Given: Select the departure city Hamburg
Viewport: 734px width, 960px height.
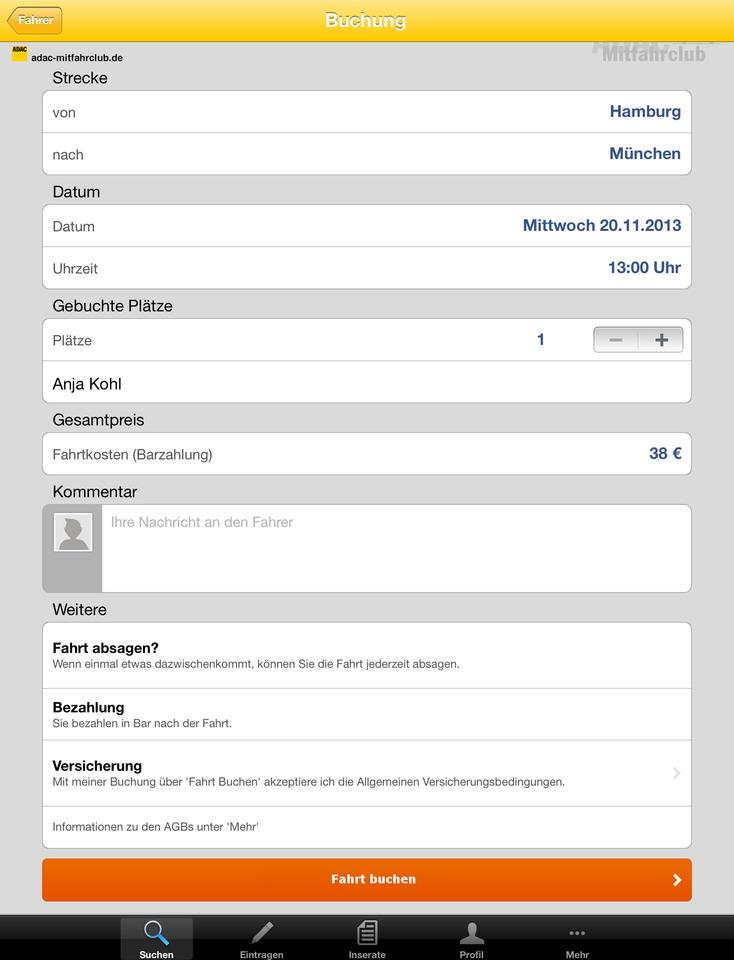Looking at the screenshot, I should (x=645, y=111).
